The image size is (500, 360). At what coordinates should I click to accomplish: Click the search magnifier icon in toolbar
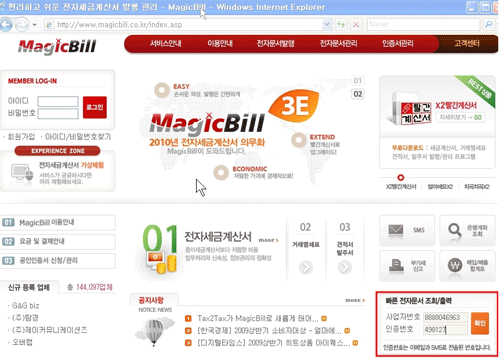[x=489, y=24]
